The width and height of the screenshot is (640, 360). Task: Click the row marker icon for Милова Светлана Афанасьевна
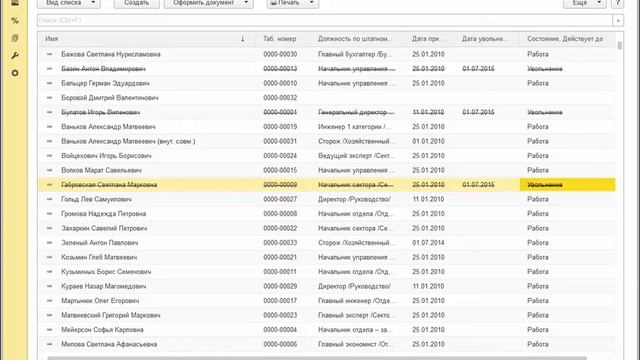(50, 344)
